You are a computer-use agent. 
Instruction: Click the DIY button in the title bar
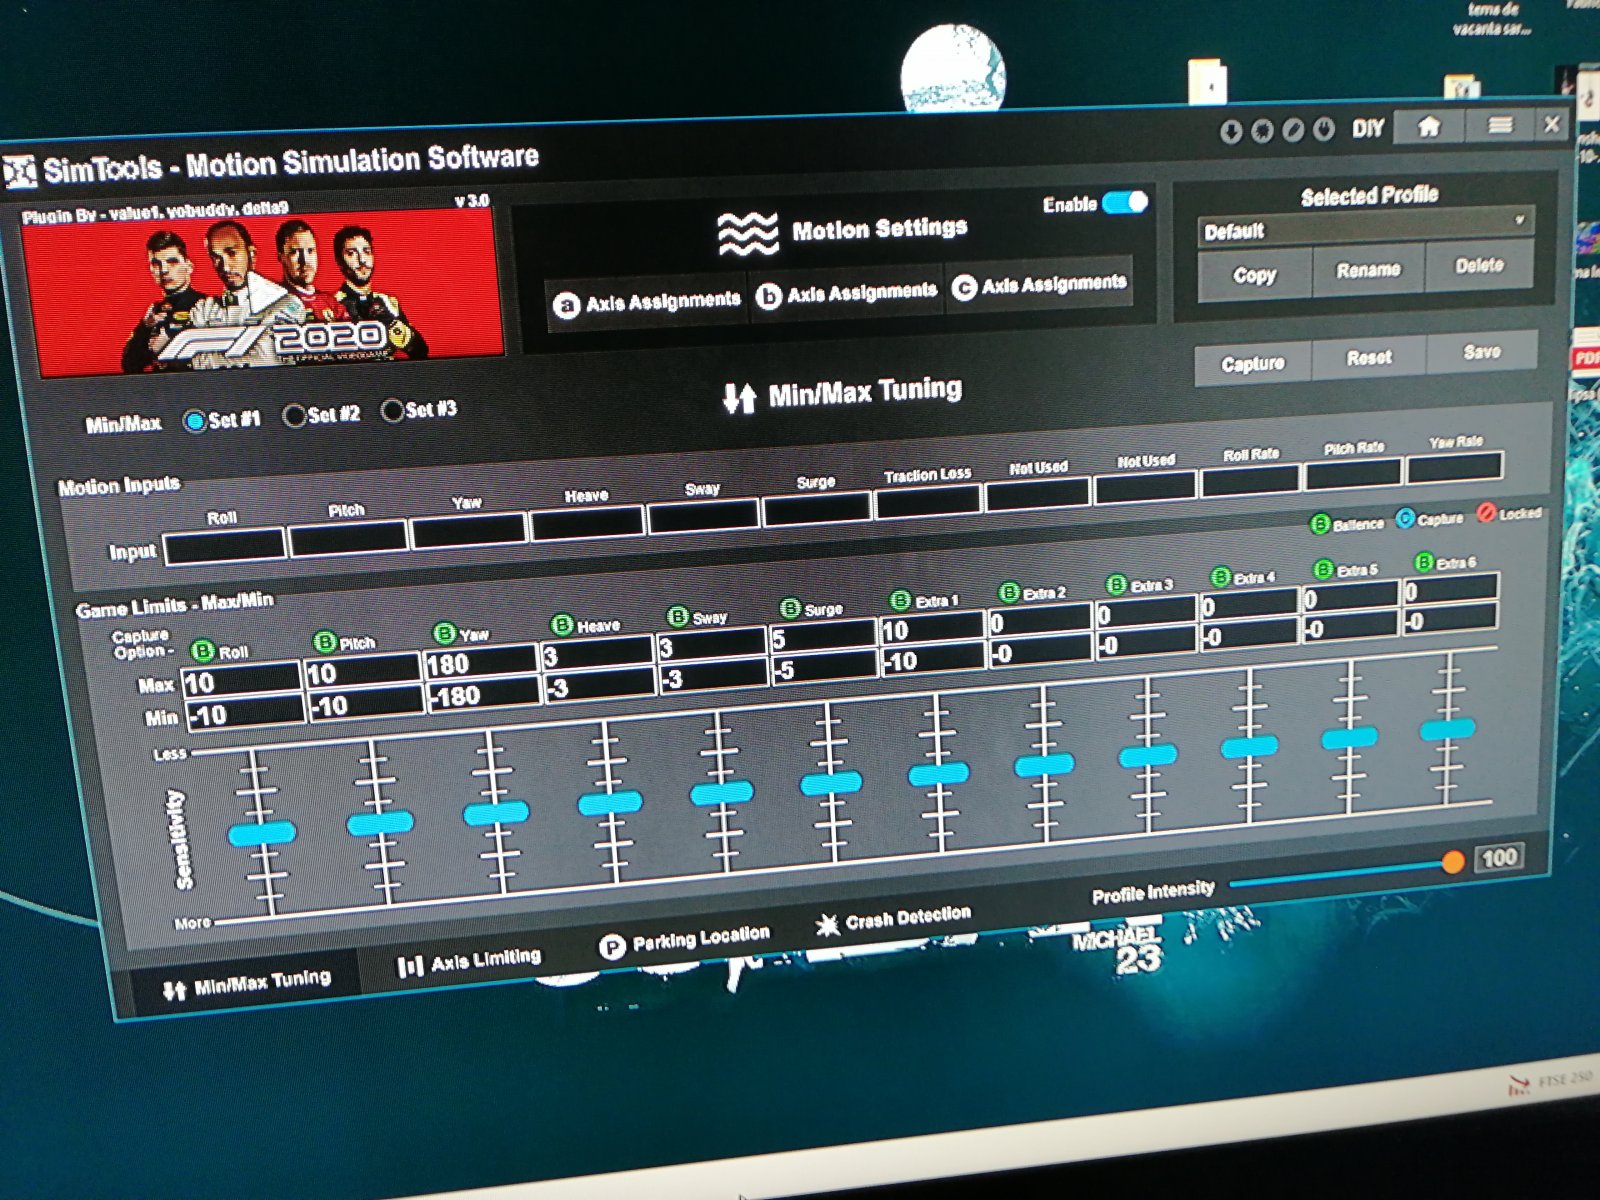(1367, 128)
